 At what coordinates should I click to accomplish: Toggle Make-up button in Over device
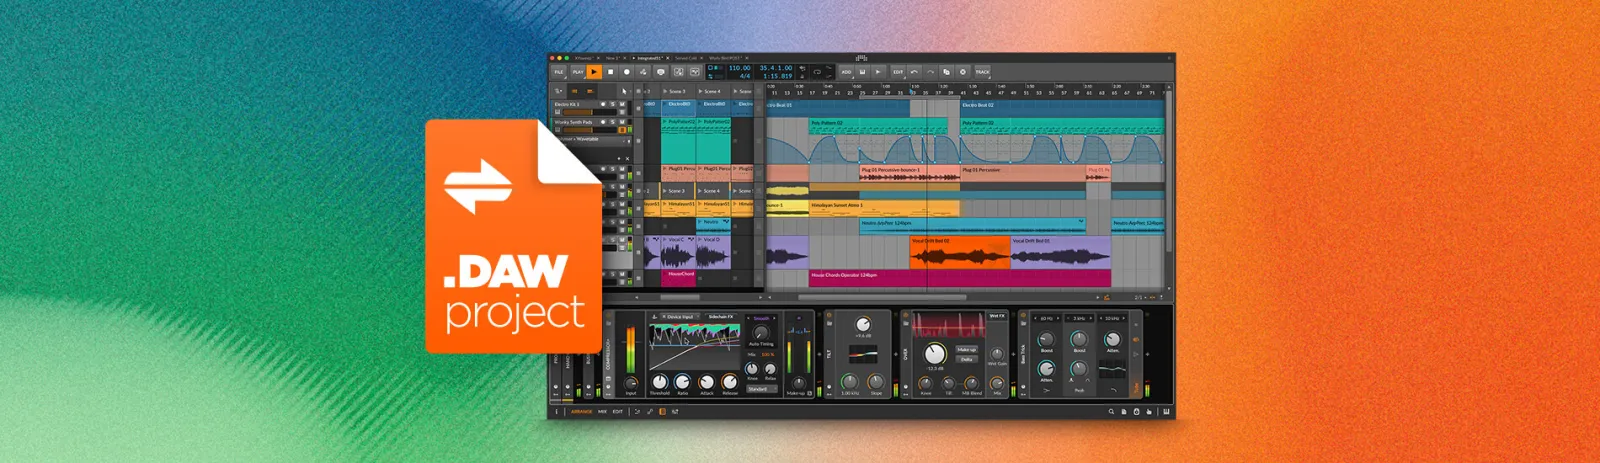click(966, 350)
